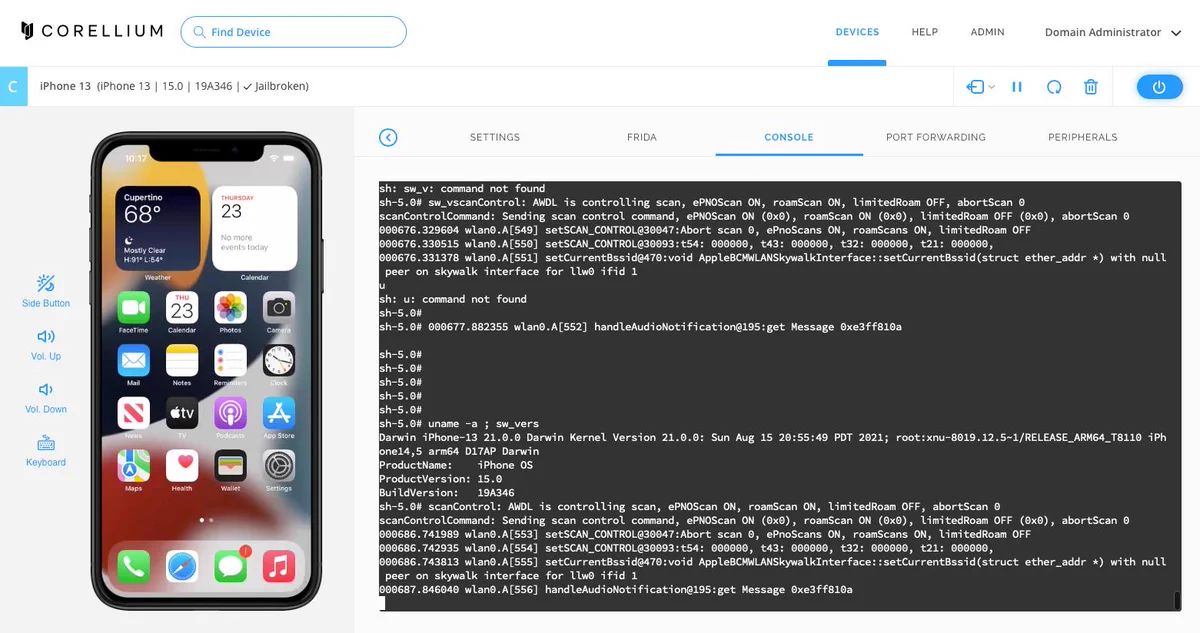
Task: Pause the virtual device
Action: point(1017,87)
